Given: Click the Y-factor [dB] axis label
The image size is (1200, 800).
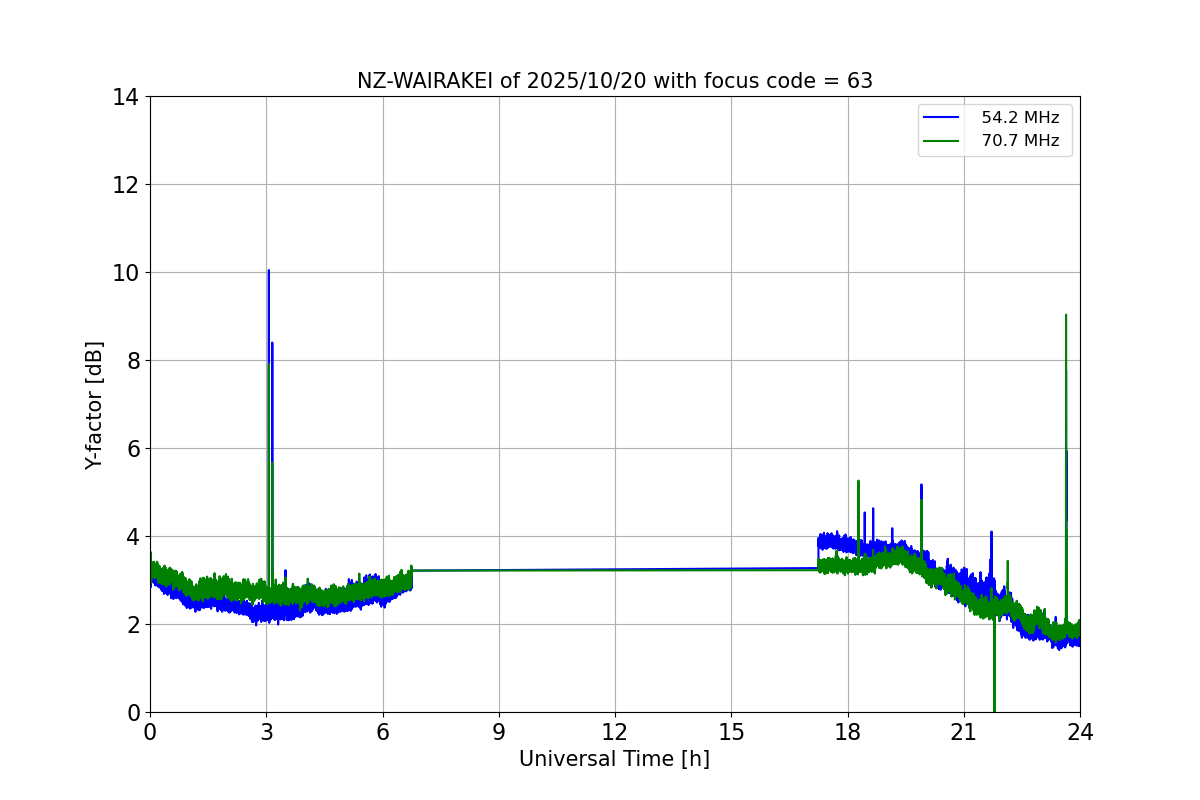Looking at the screenshot, I should (94, 405).
